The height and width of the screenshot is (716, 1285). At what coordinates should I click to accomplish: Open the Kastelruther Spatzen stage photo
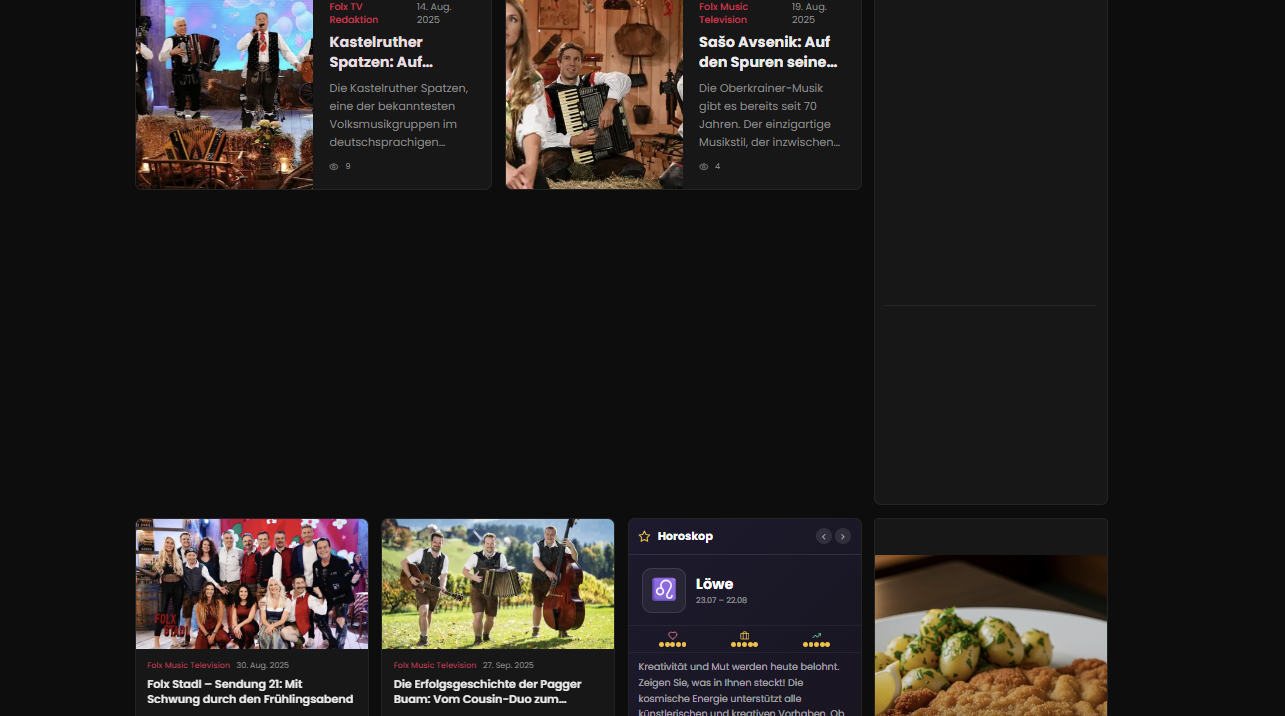pos(225,94)
